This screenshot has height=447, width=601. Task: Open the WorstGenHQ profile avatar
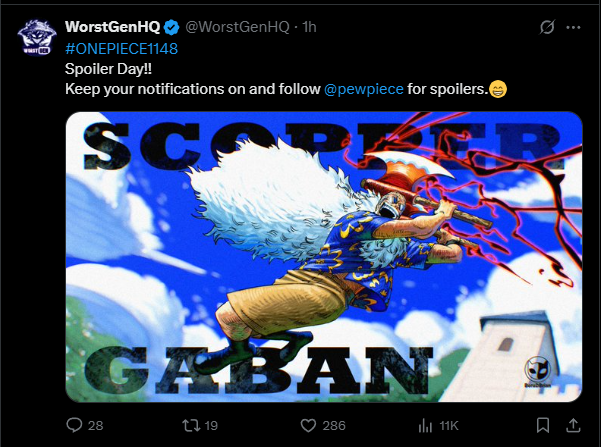[x=37, y=37]
